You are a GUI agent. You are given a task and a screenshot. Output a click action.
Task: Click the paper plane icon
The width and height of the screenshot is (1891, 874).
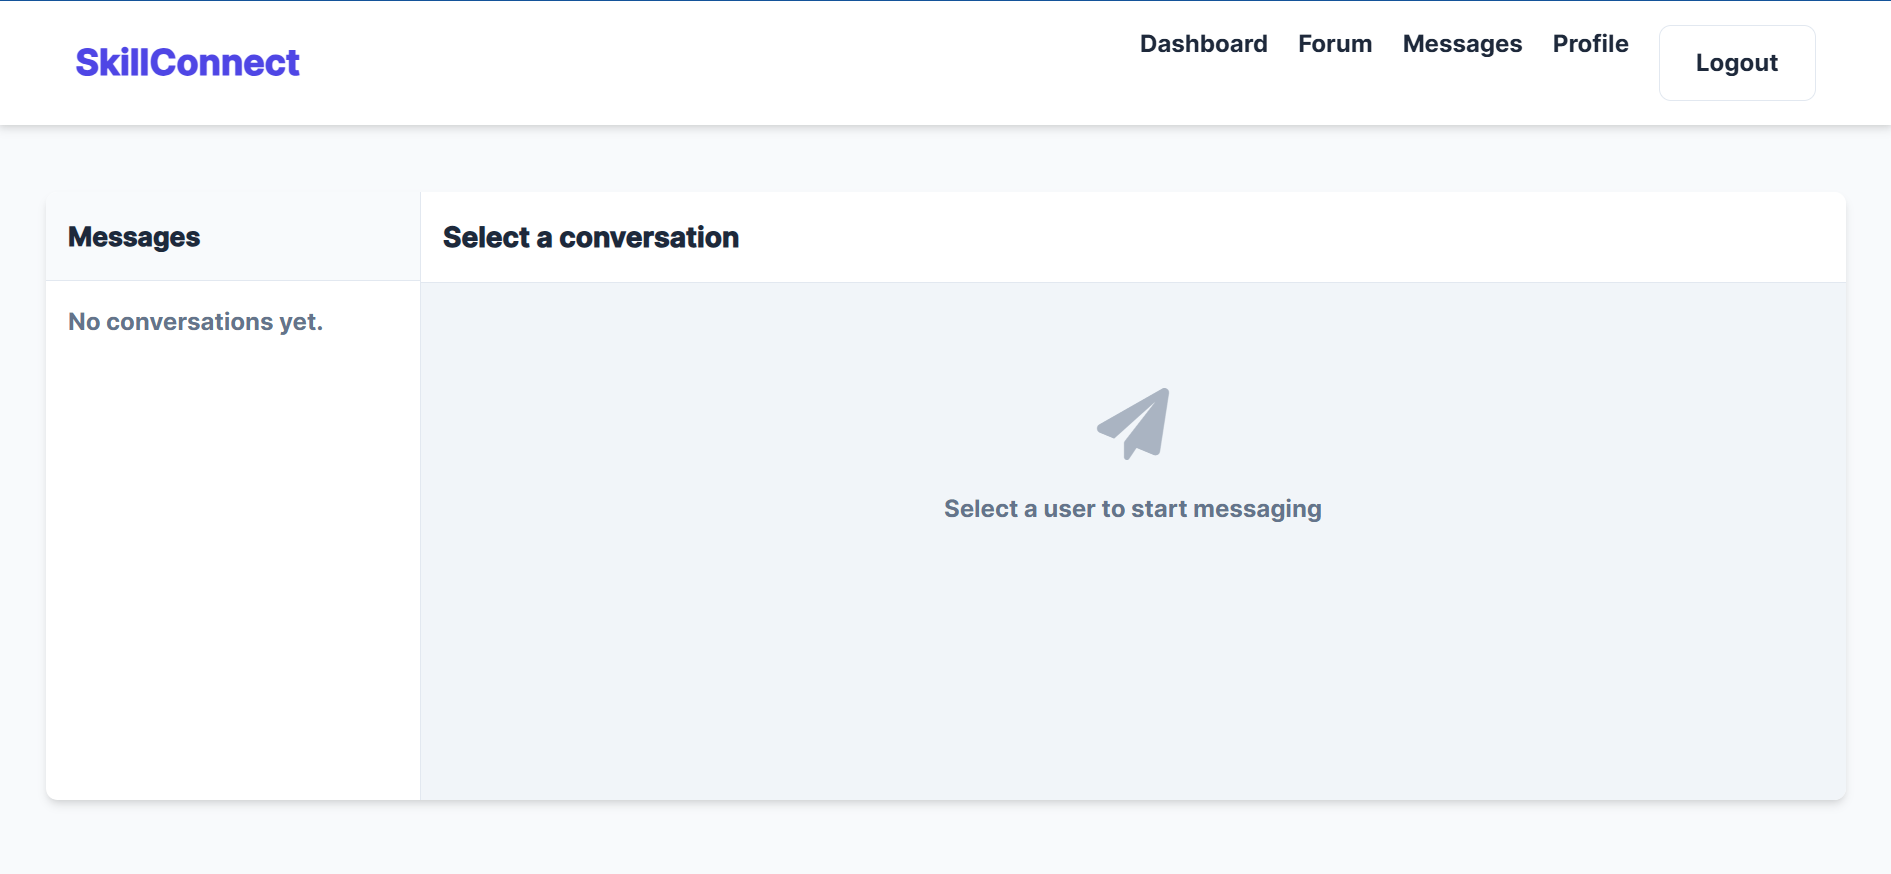pos(1133,424)
